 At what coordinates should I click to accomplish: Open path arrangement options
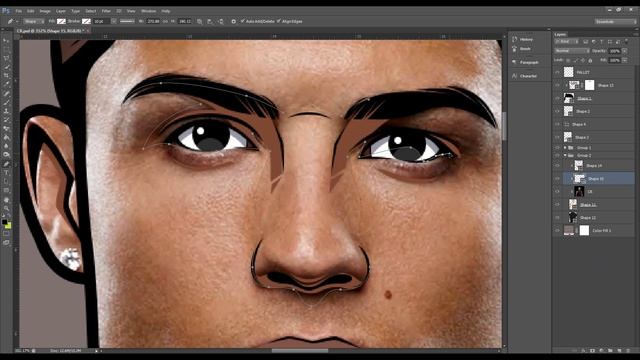tap(221, 22)
